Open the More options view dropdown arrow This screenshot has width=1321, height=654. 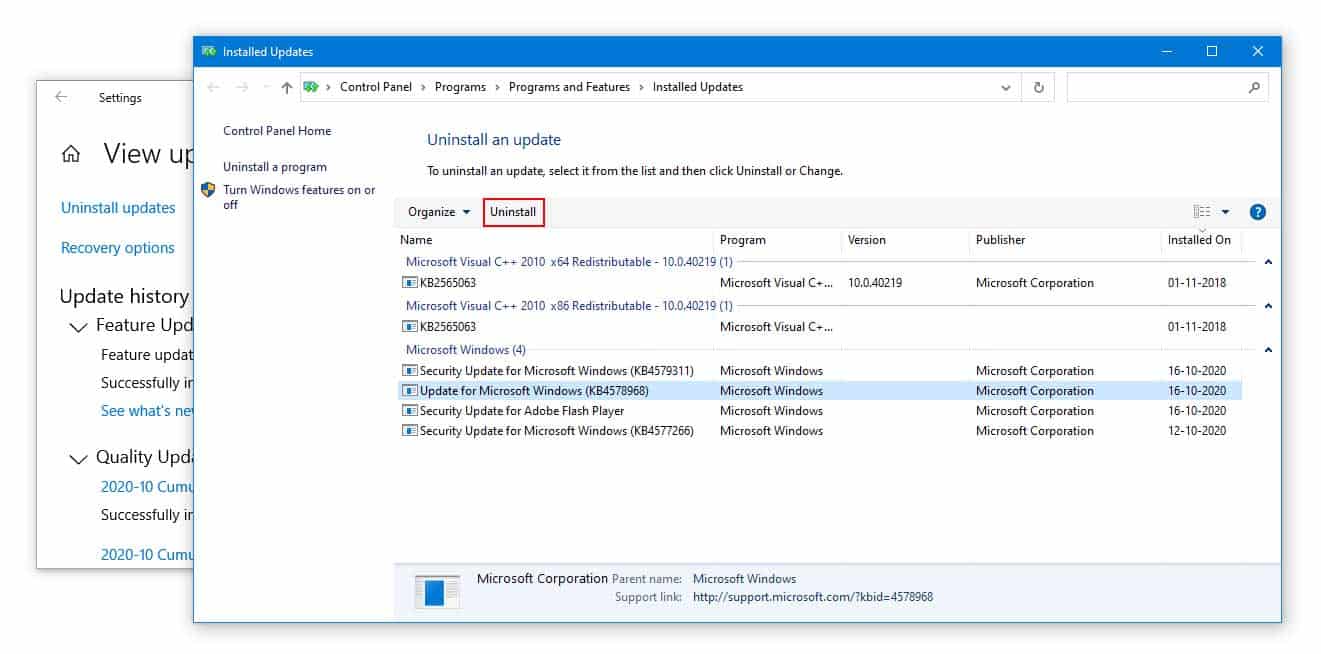[x=1225, y=212]
